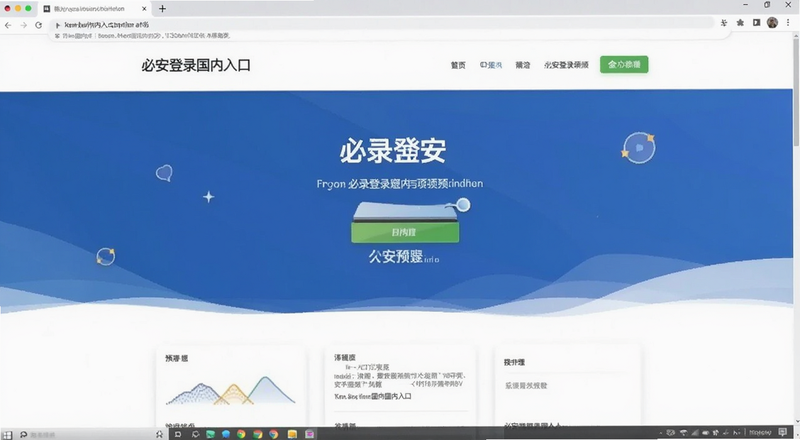Open the yellow File Explorer taskbar icon

pyautogui.click(x=292, y=434)
